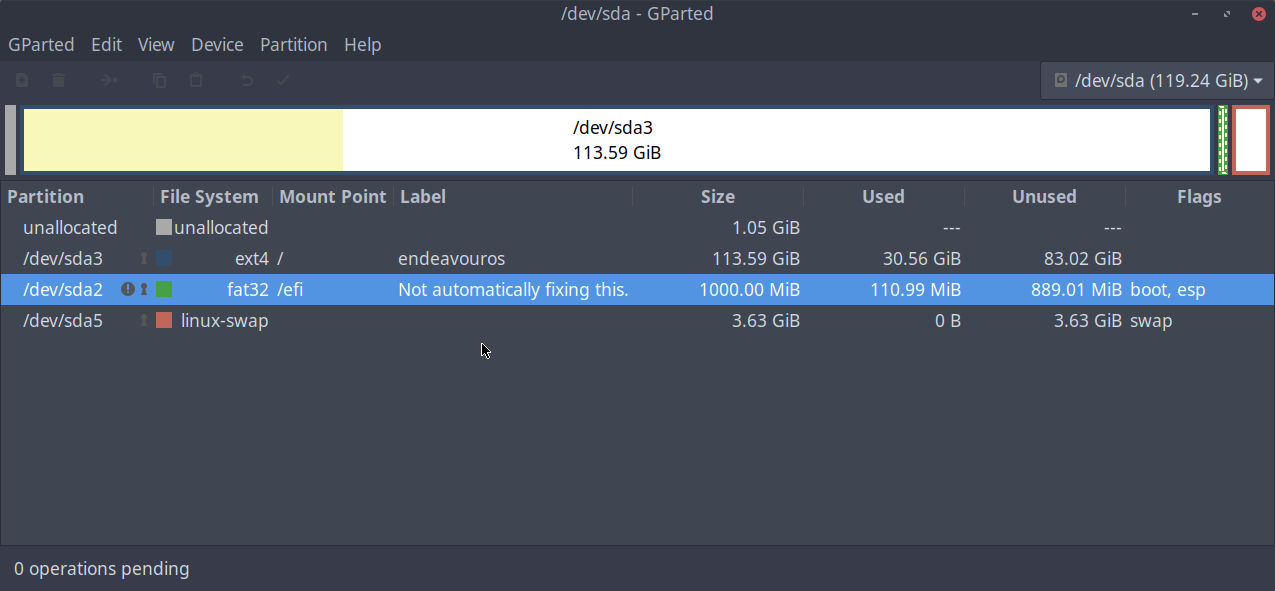Select the unallocated row in partition list
Image resolution: width=1275 pixels, height=591 pixels.
(x=70, y=228)
